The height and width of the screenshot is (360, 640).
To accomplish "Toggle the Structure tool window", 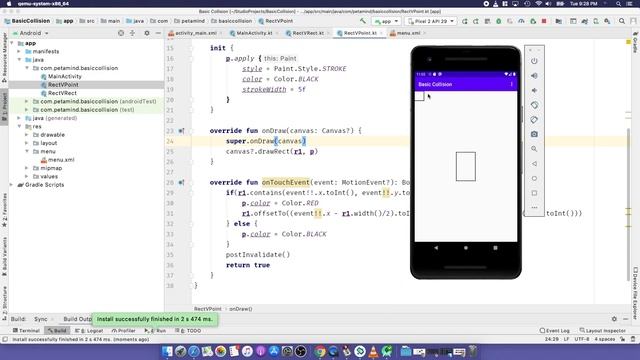I will [4, 304].
